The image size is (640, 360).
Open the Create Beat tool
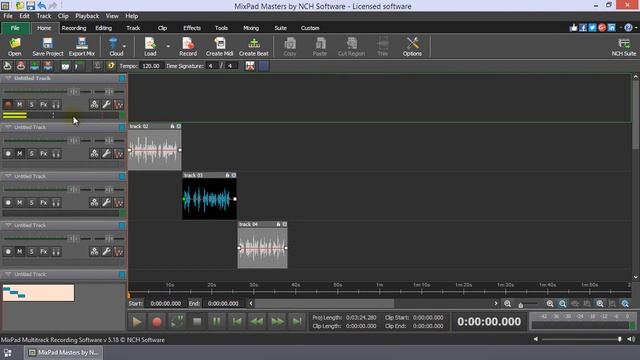[253, 46]
